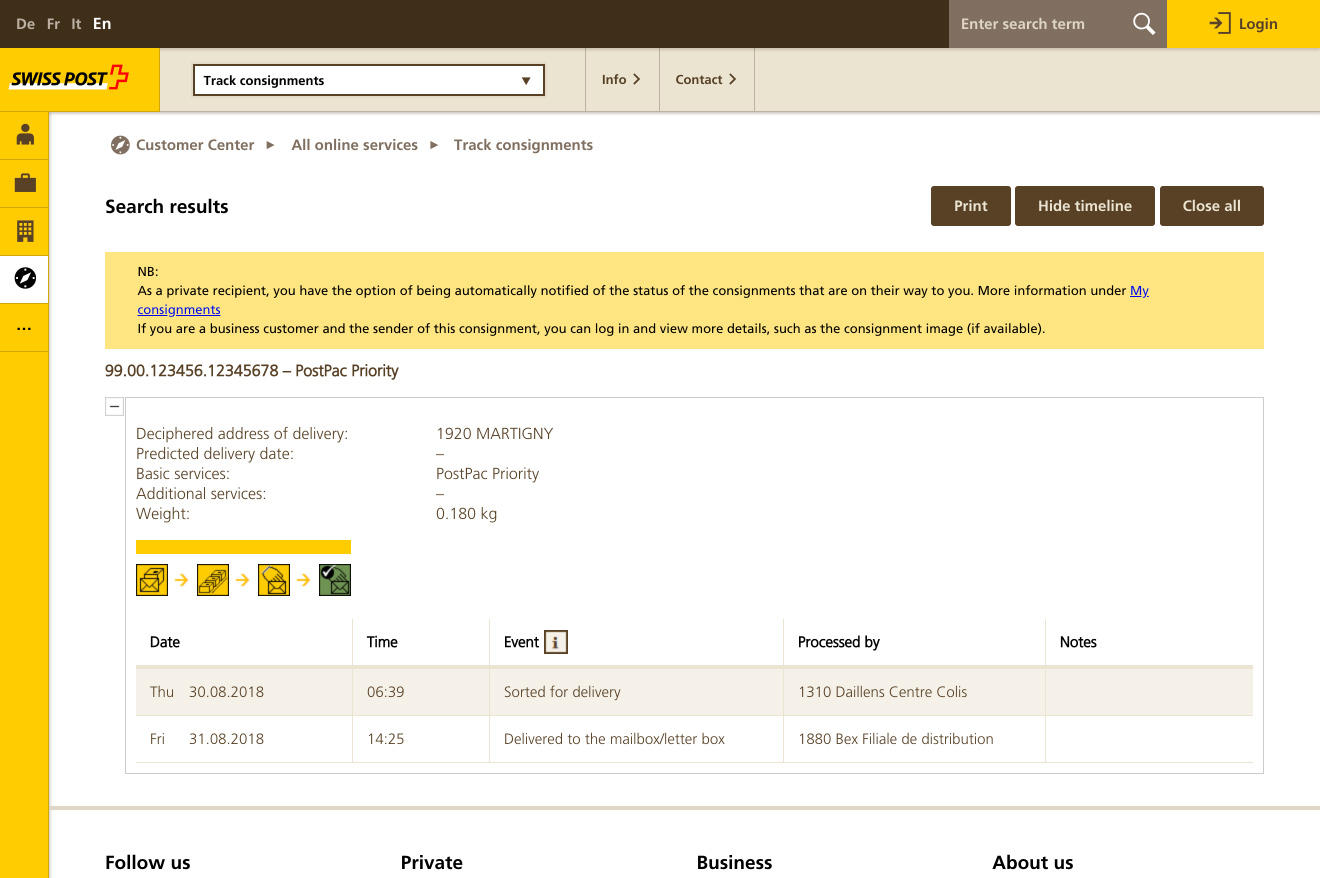
Task: Click the Track consignments breadcrumb
Action: (x=523, y=145)
